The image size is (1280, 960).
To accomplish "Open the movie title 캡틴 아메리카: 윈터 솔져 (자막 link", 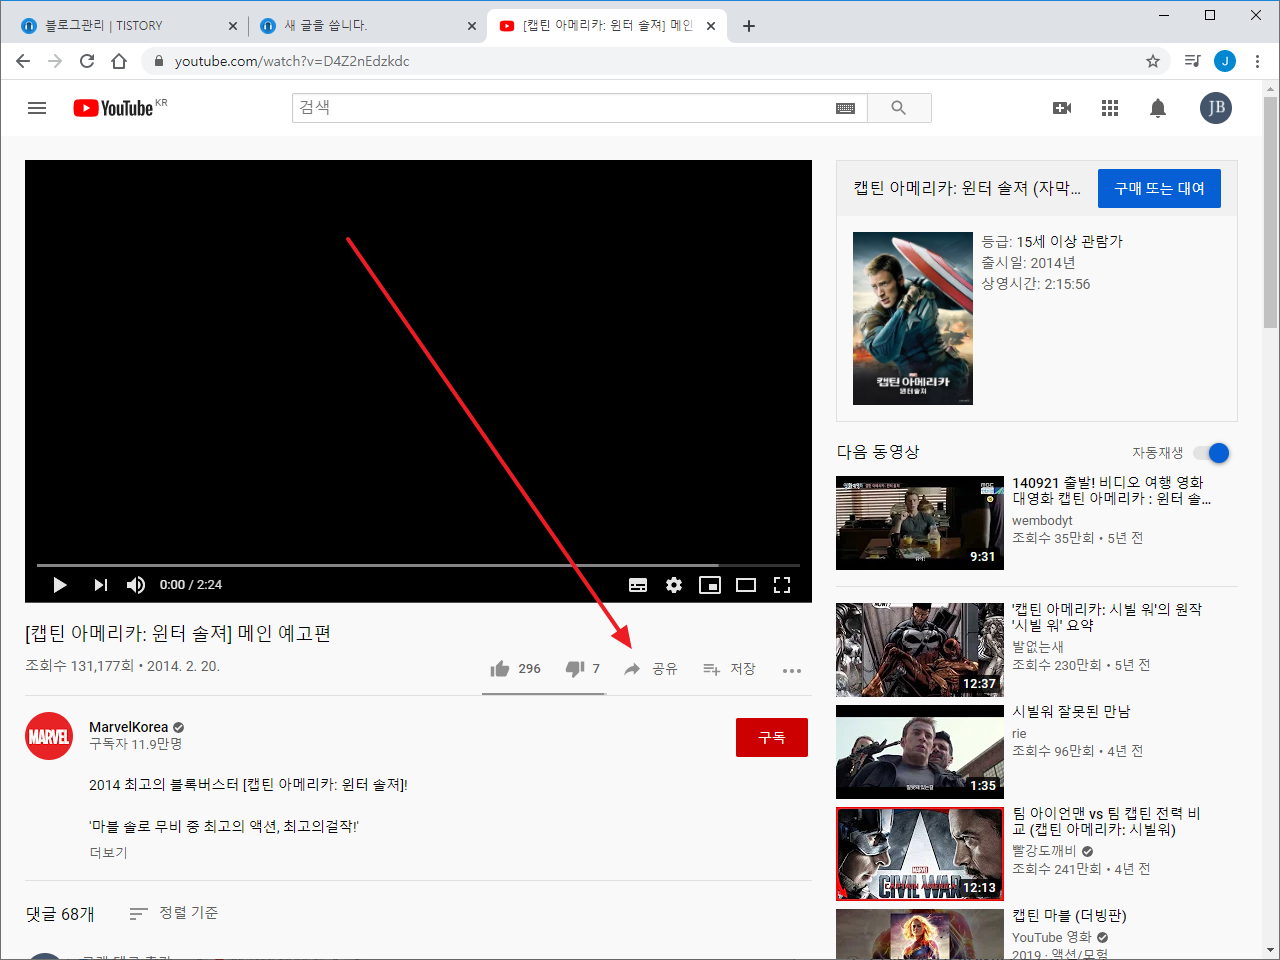I will click(967, 188).
